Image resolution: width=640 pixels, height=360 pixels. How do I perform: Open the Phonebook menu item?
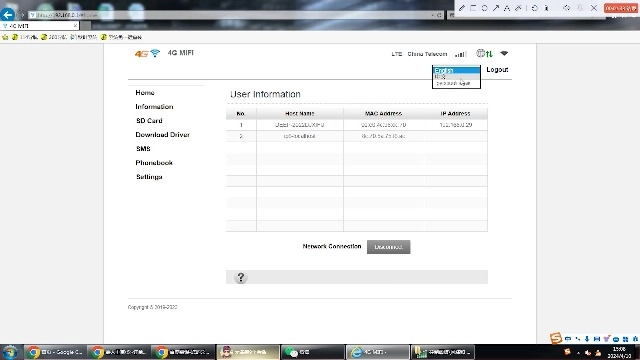(x=154, y=163)
